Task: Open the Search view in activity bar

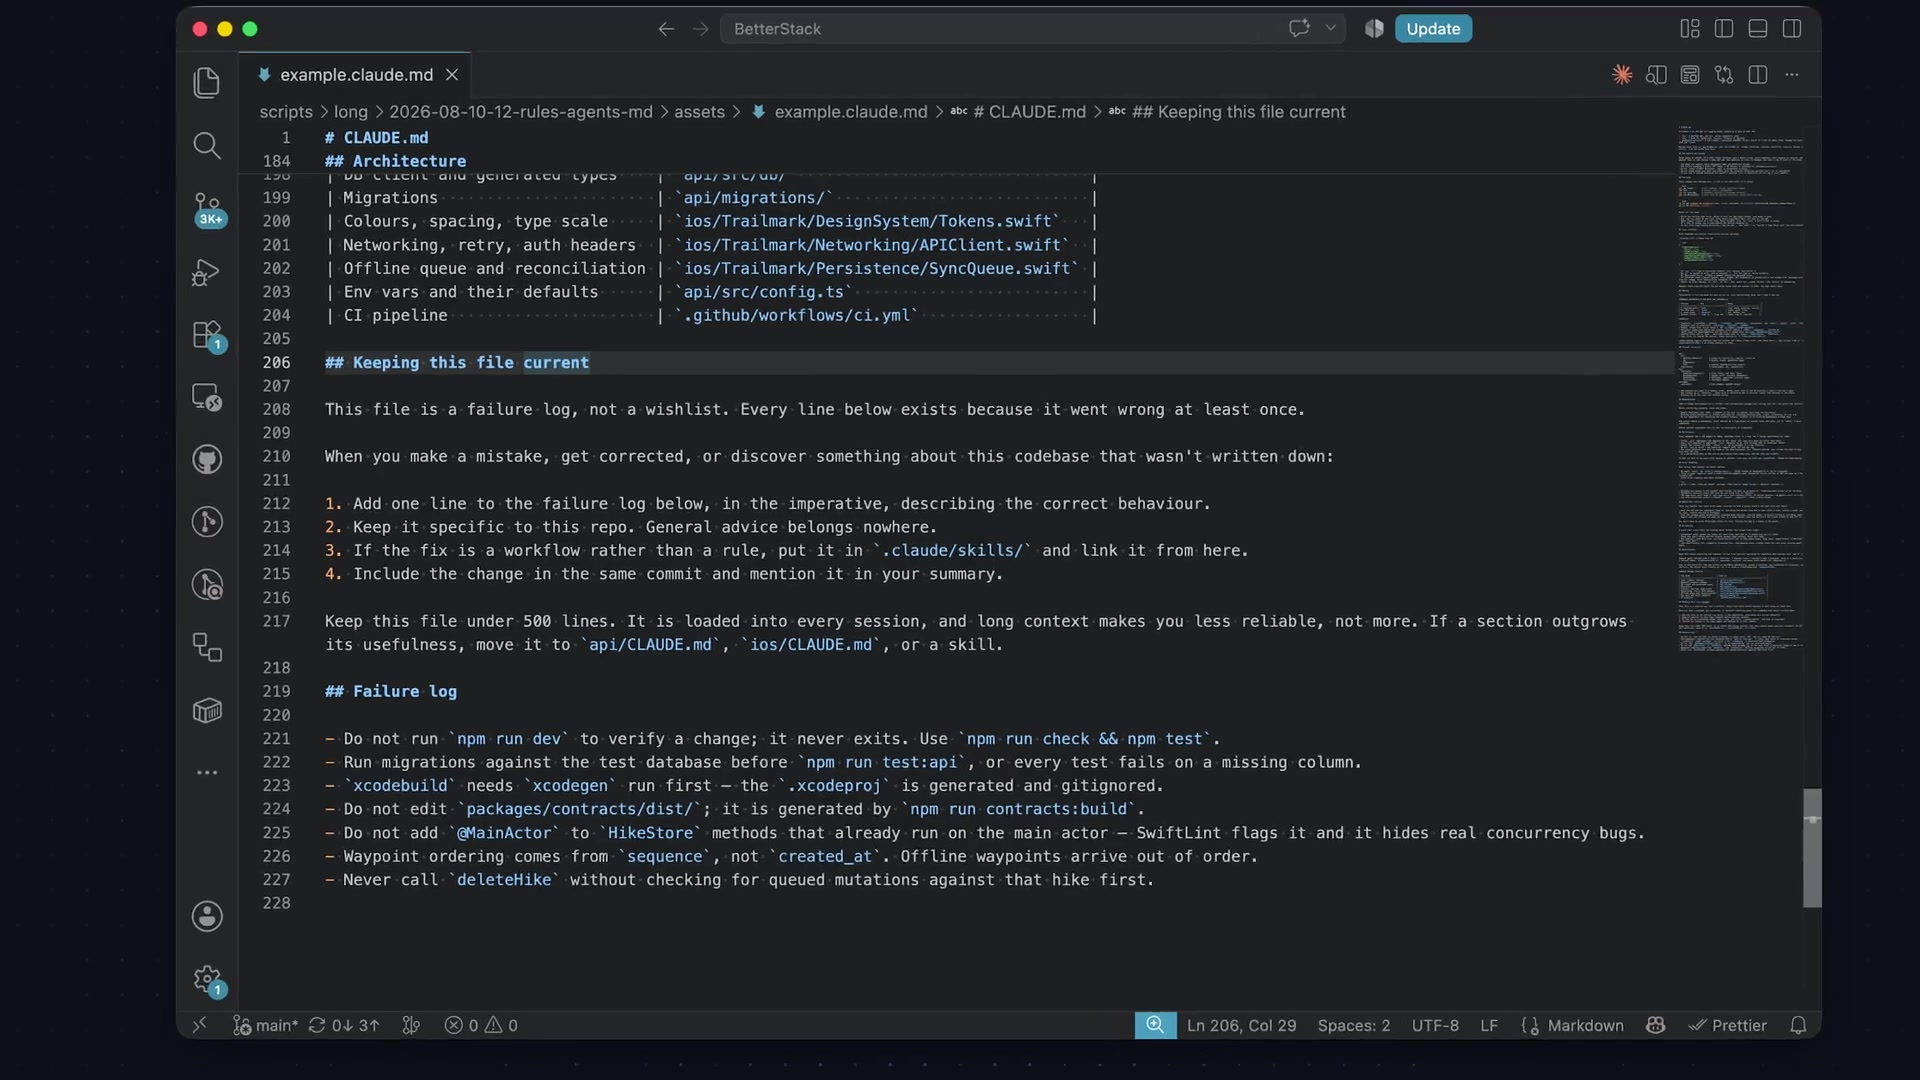Action: point(207,146)
